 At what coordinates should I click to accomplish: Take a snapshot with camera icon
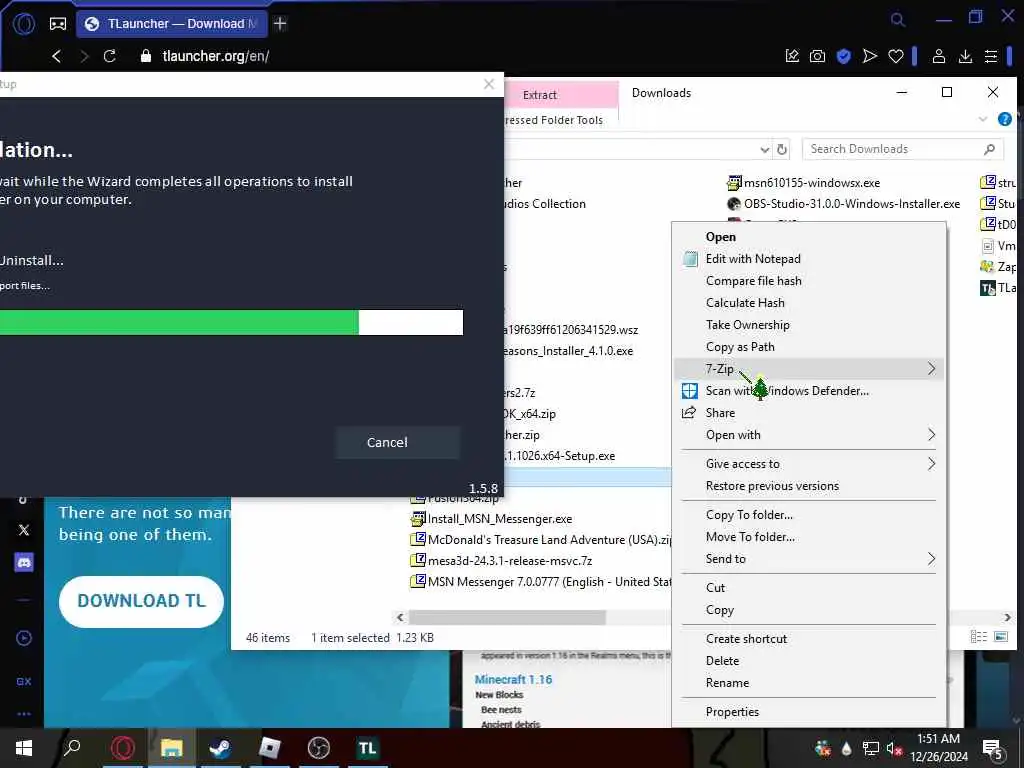pos(818,56)
